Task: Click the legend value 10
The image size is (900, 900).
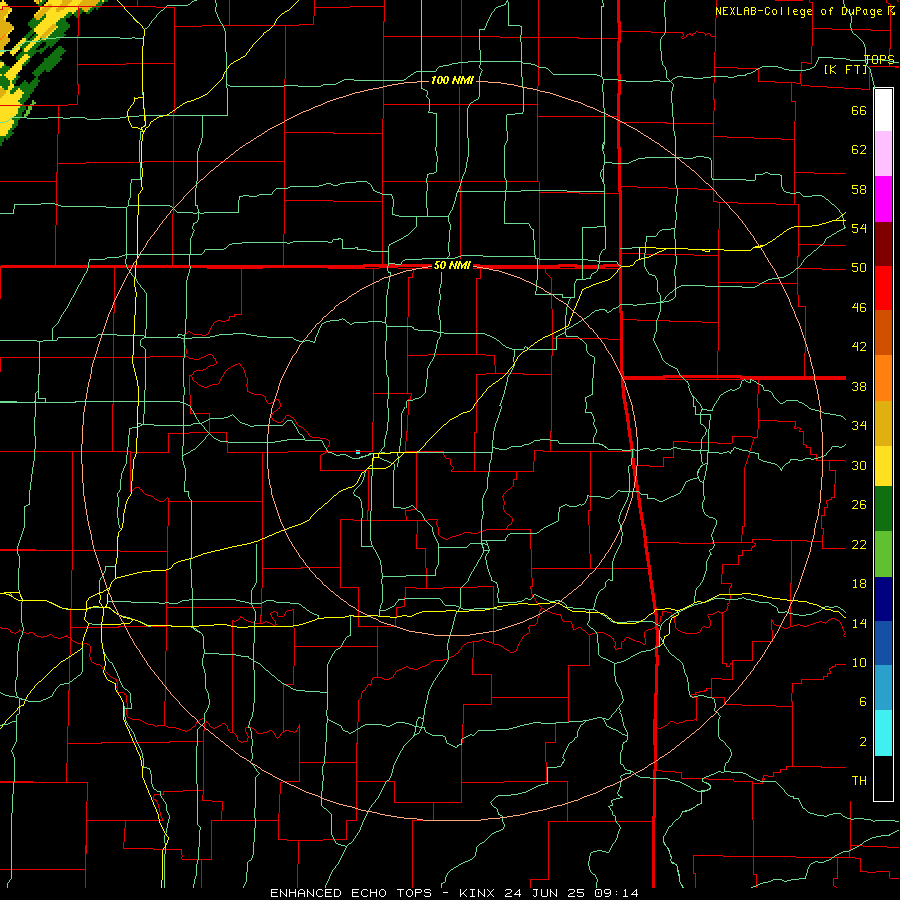Action: click(859, 663)
